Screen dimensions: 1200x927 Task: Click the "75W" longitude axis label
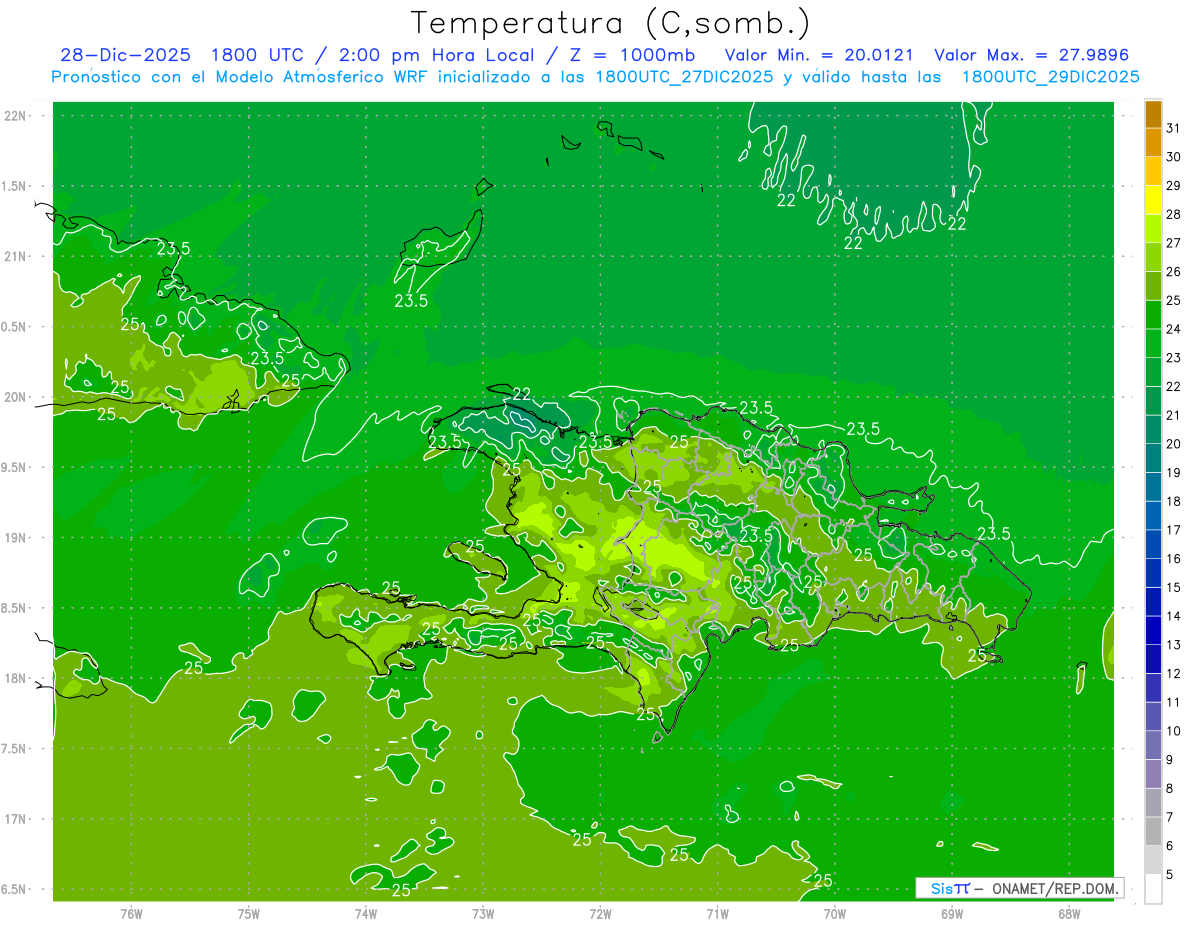249,913
